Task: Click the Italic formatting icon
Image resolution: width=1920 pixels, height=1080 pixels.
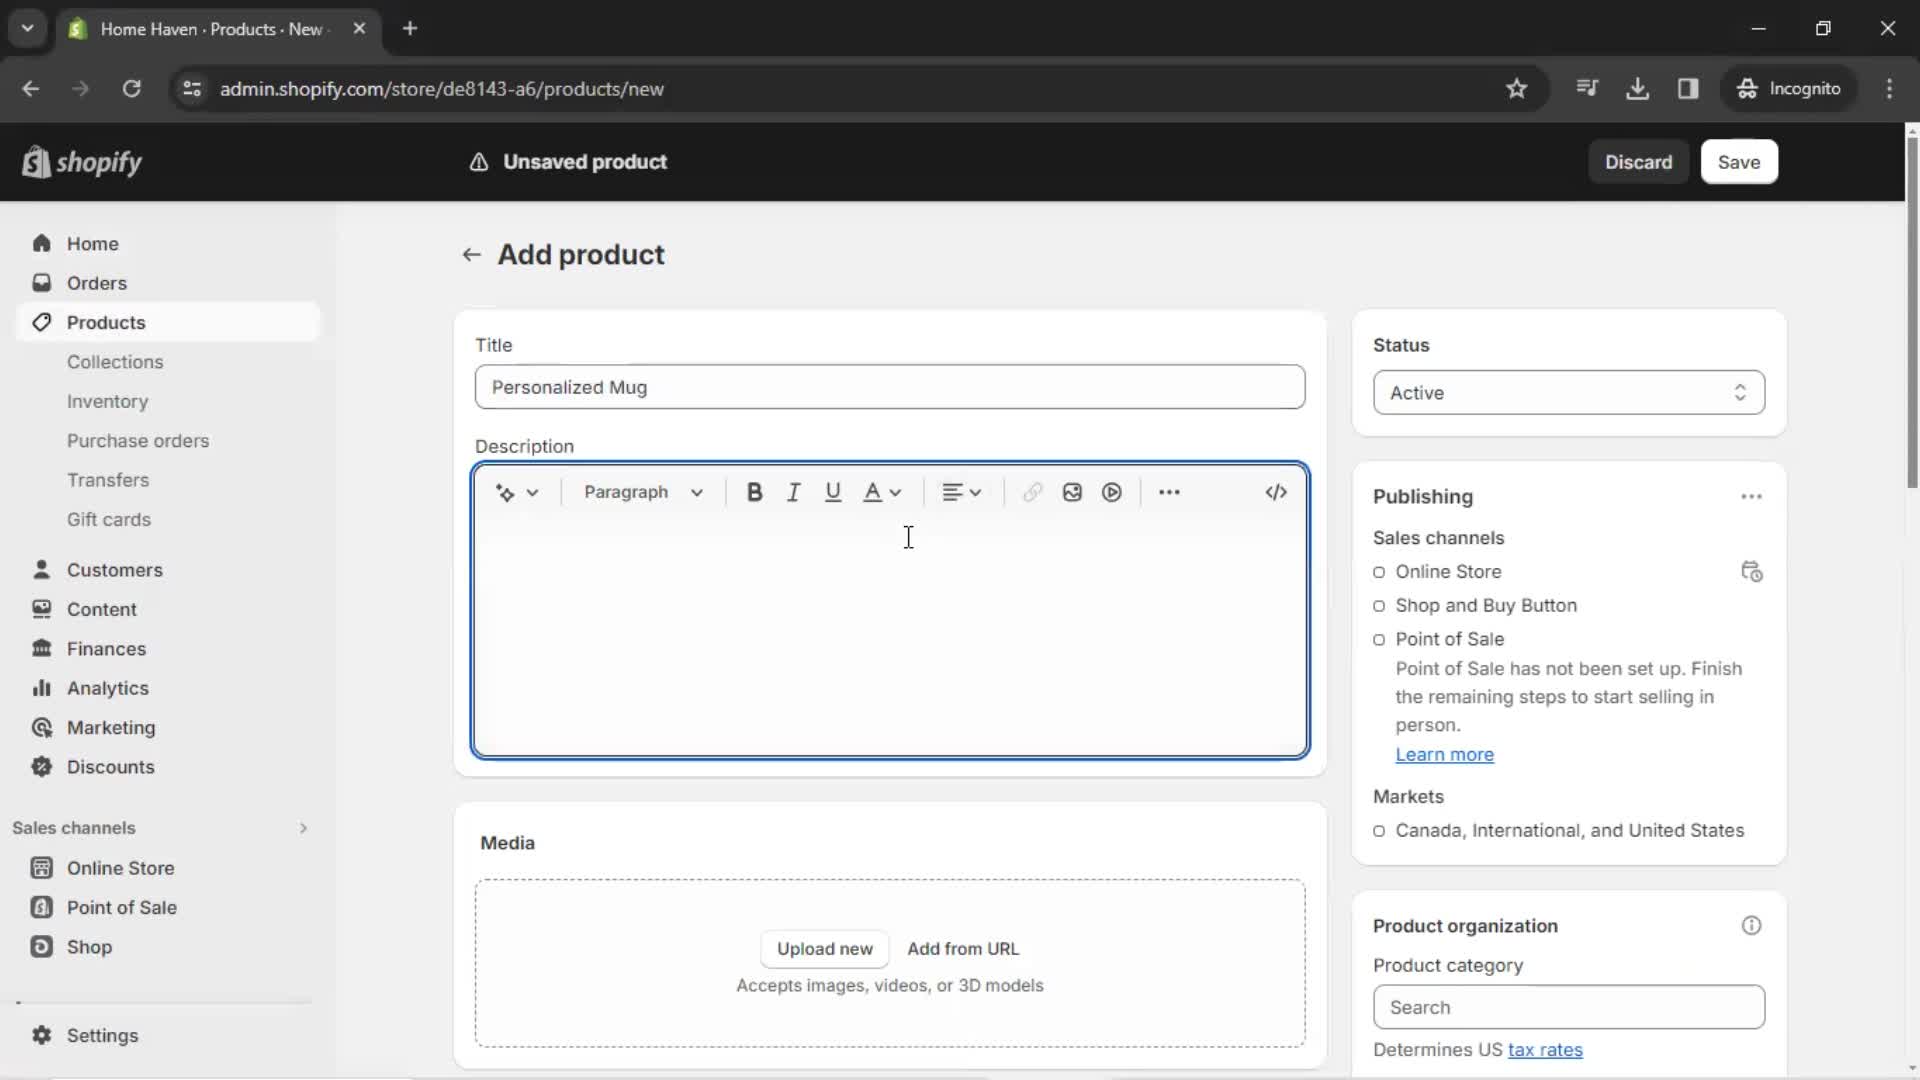Action: tap(793, 491)
